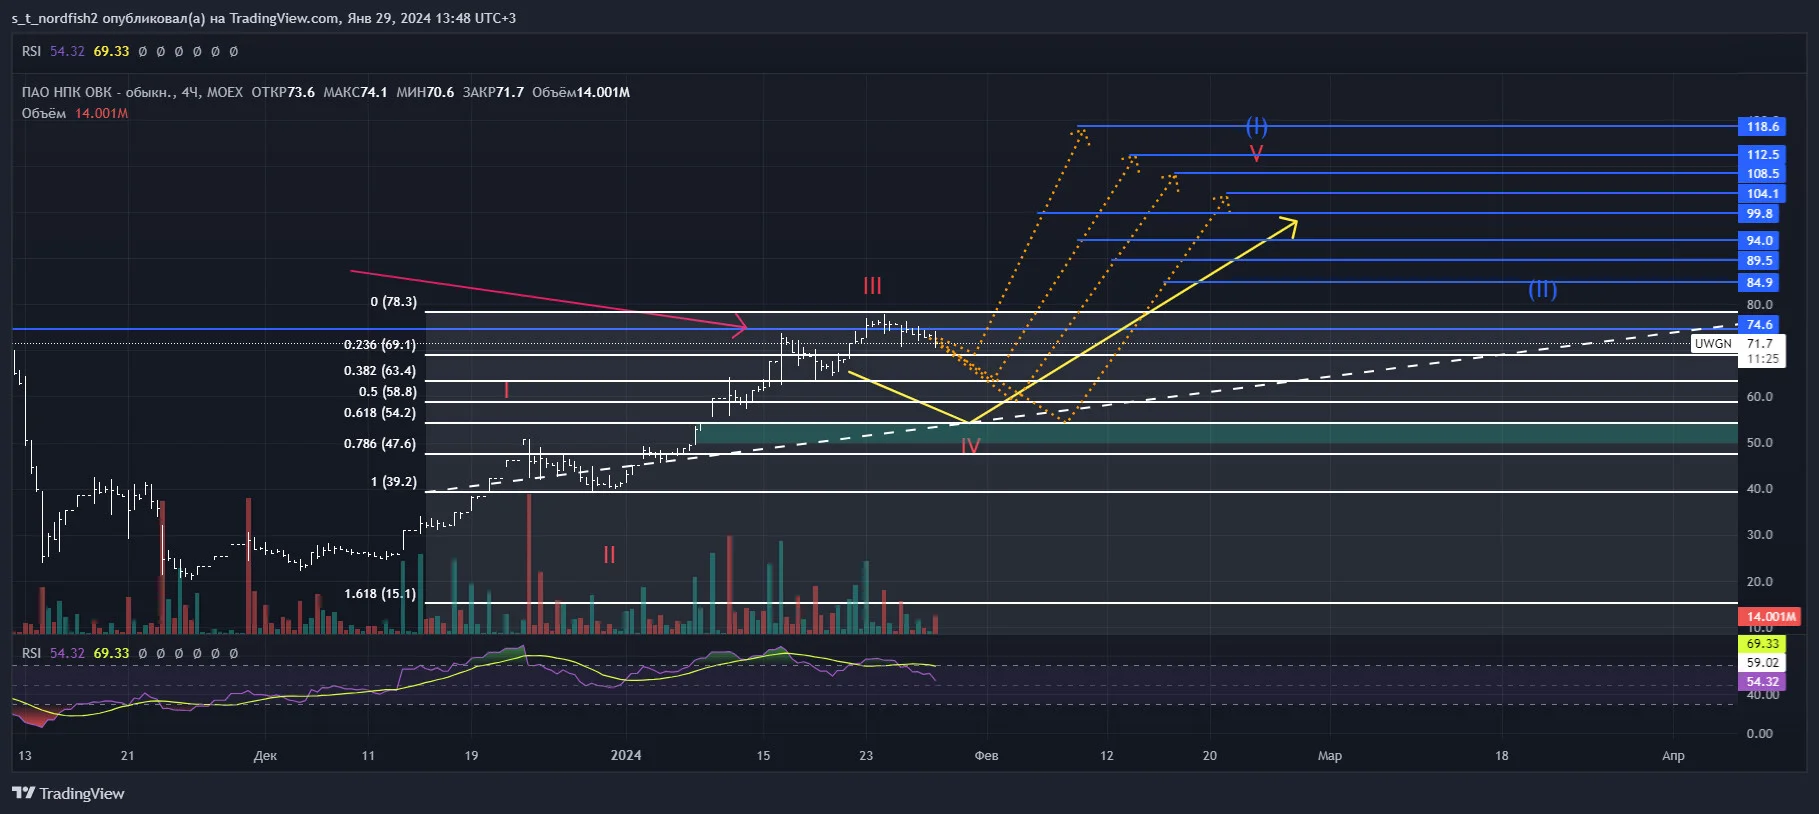The image size is (1819, 814).
Task: Select the red wave III label
Action: pyautogui.click(x=872, y=286)
